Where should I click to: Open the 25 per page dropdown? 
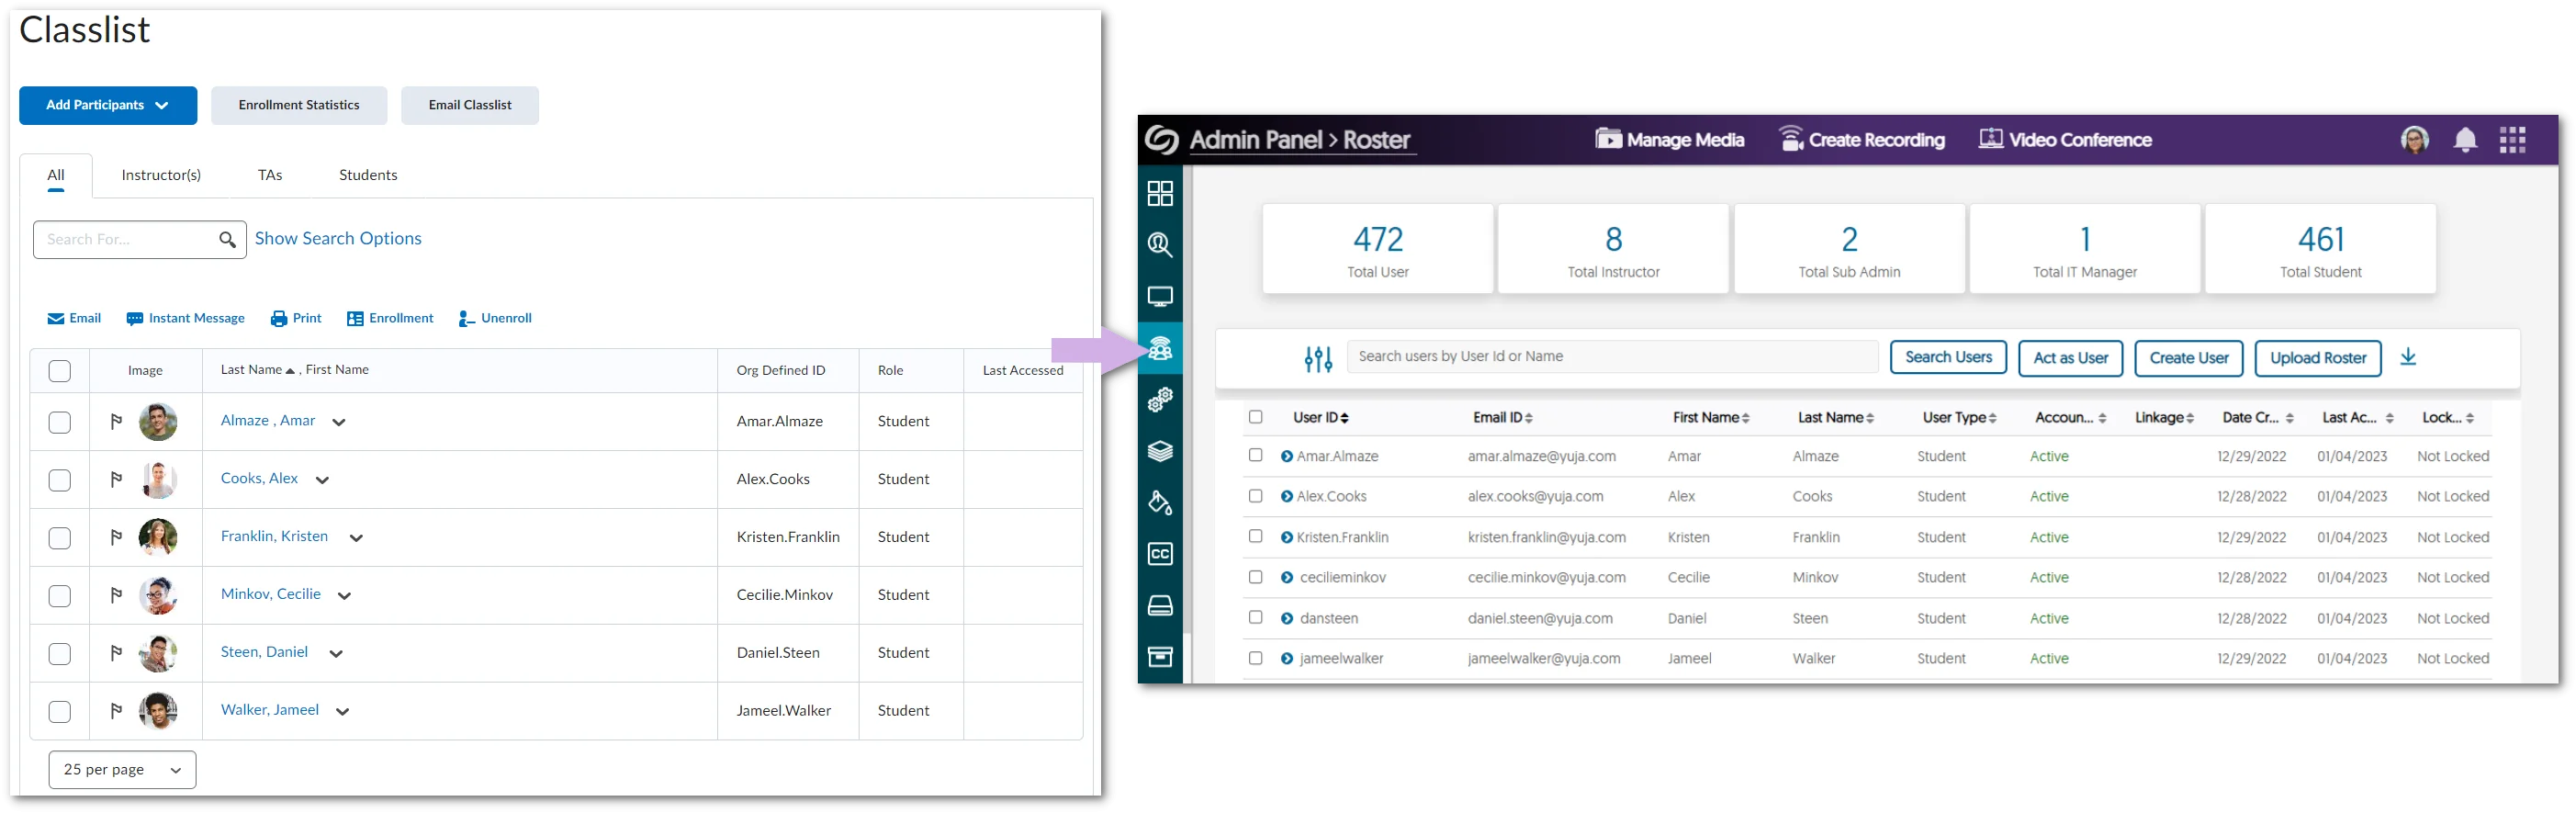(x=122, y=769)
